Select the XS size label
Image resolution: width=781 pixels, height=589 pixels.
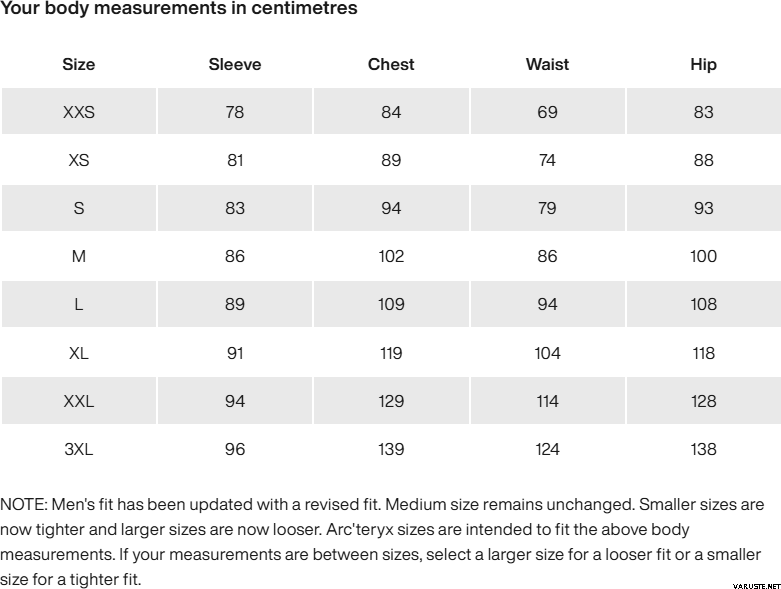79,160
